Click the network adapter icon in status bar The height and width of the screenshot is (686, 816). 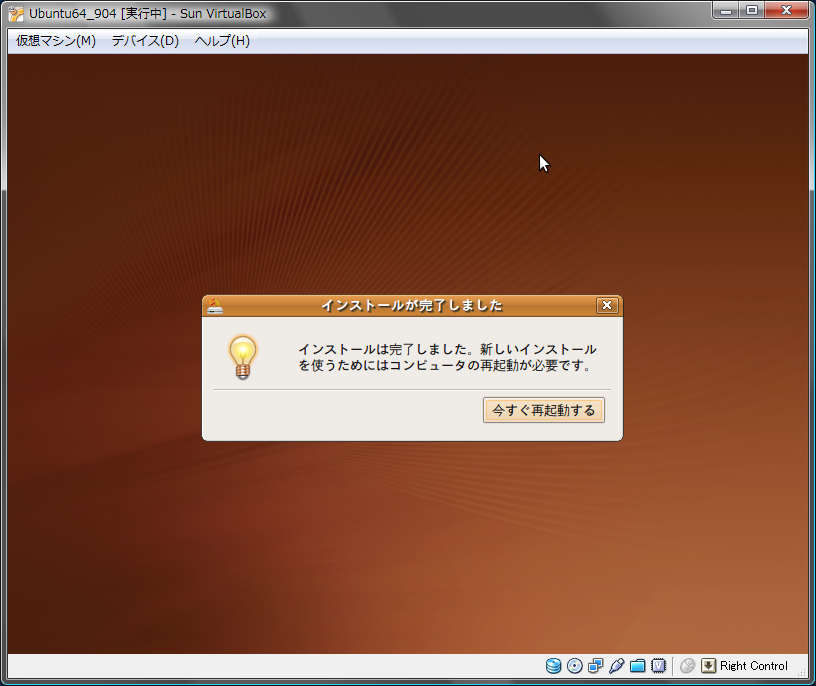pos(595,666)
